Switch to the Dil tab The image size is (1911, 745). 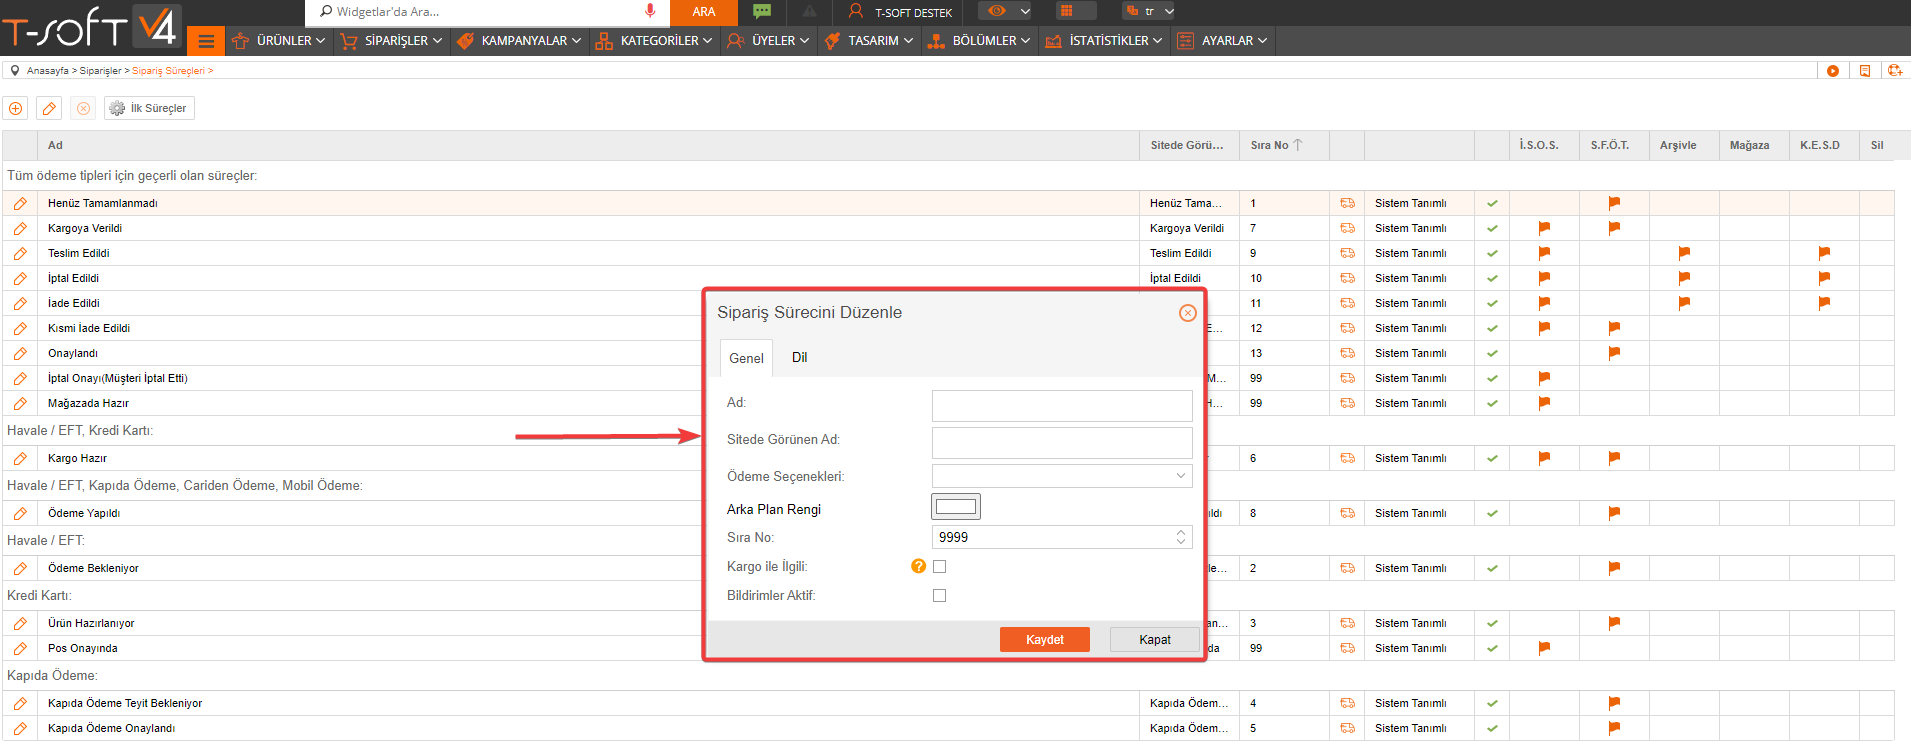pyautogui.click(x=799, y=357)
